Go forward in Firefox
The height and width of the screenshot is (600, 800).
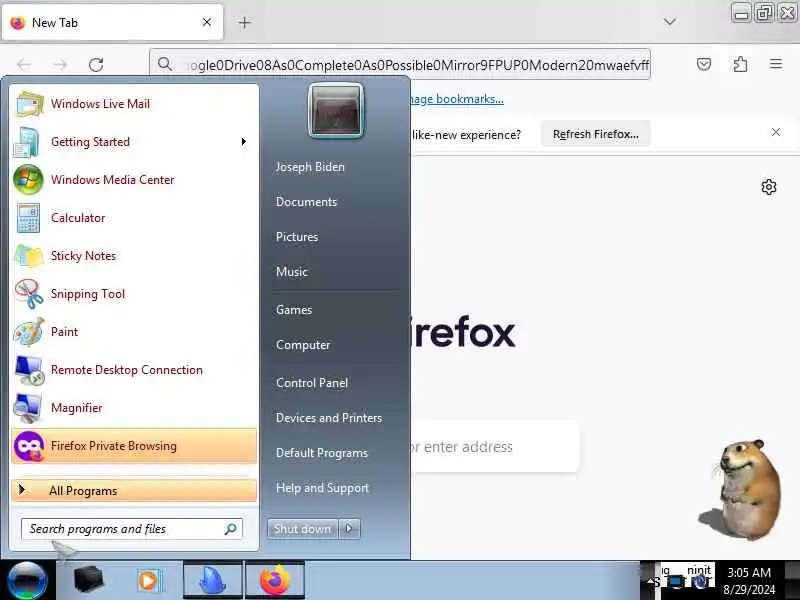pos(60,65)
